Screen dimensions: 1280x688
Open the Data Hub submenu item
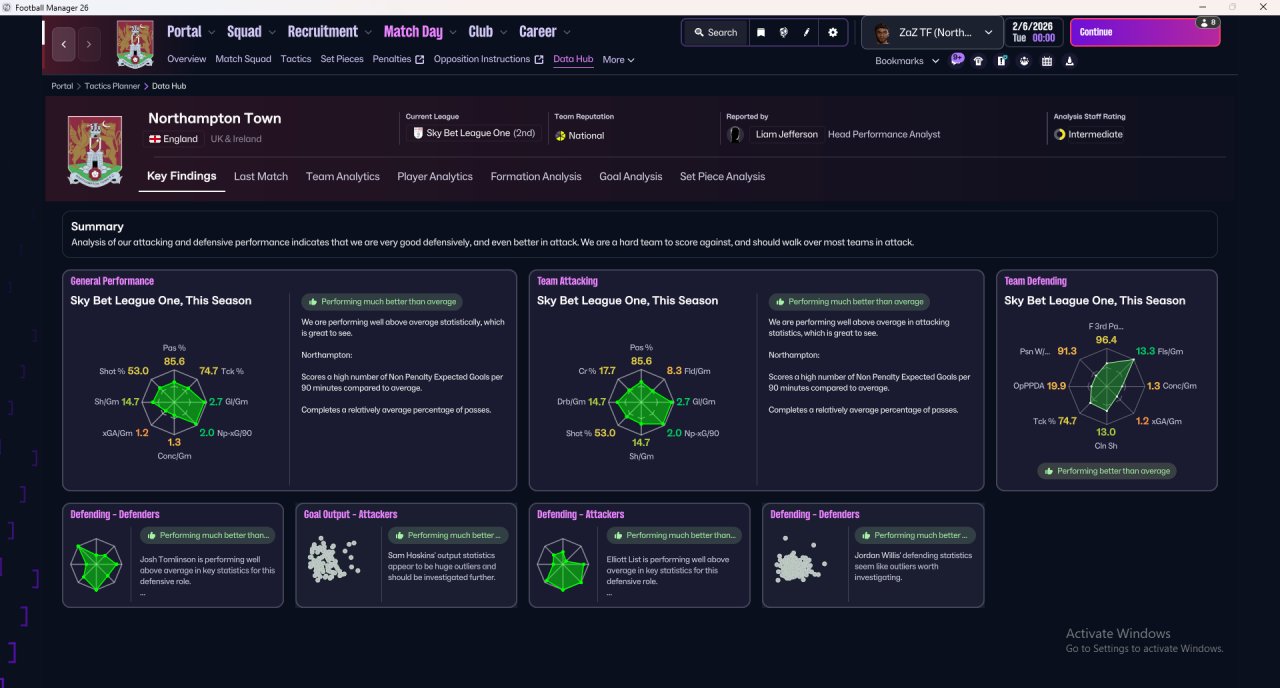click(x=573, y=59)
